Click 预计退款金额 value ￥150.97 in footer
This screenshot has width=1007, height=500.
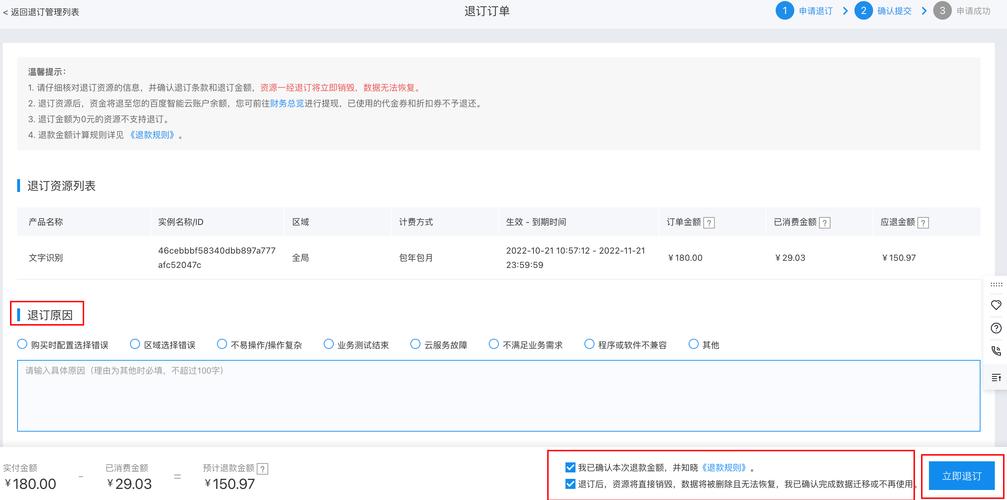pos(229,484)
